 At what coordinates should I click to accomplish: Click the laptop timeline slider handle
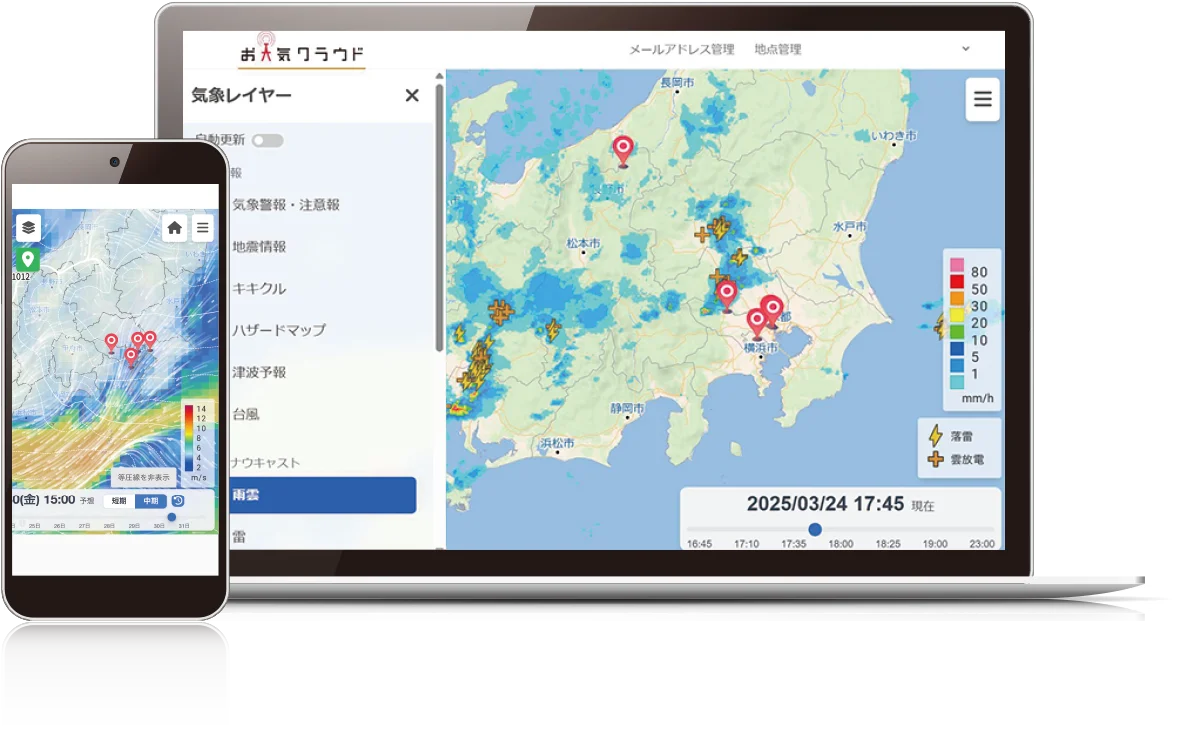click(x=815, y=529)
